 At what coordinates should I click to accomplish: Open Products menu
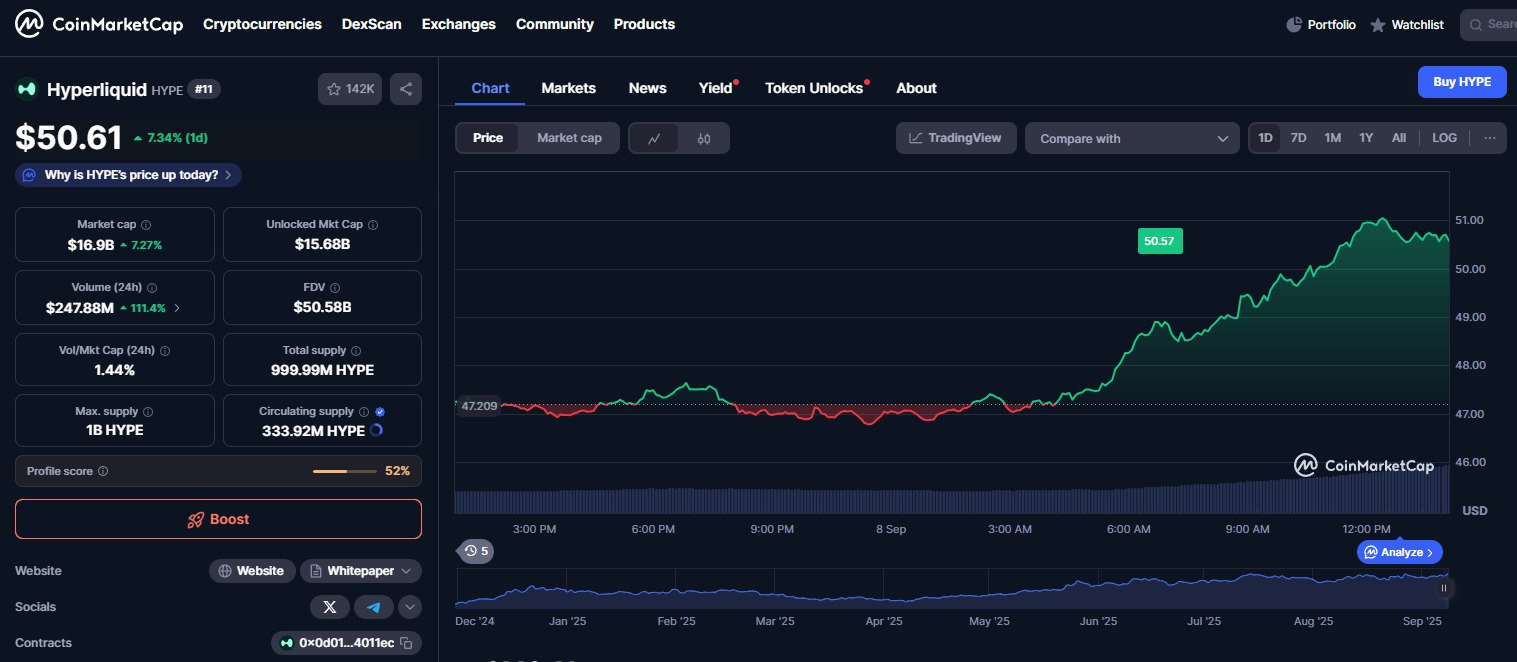point(644,24)
